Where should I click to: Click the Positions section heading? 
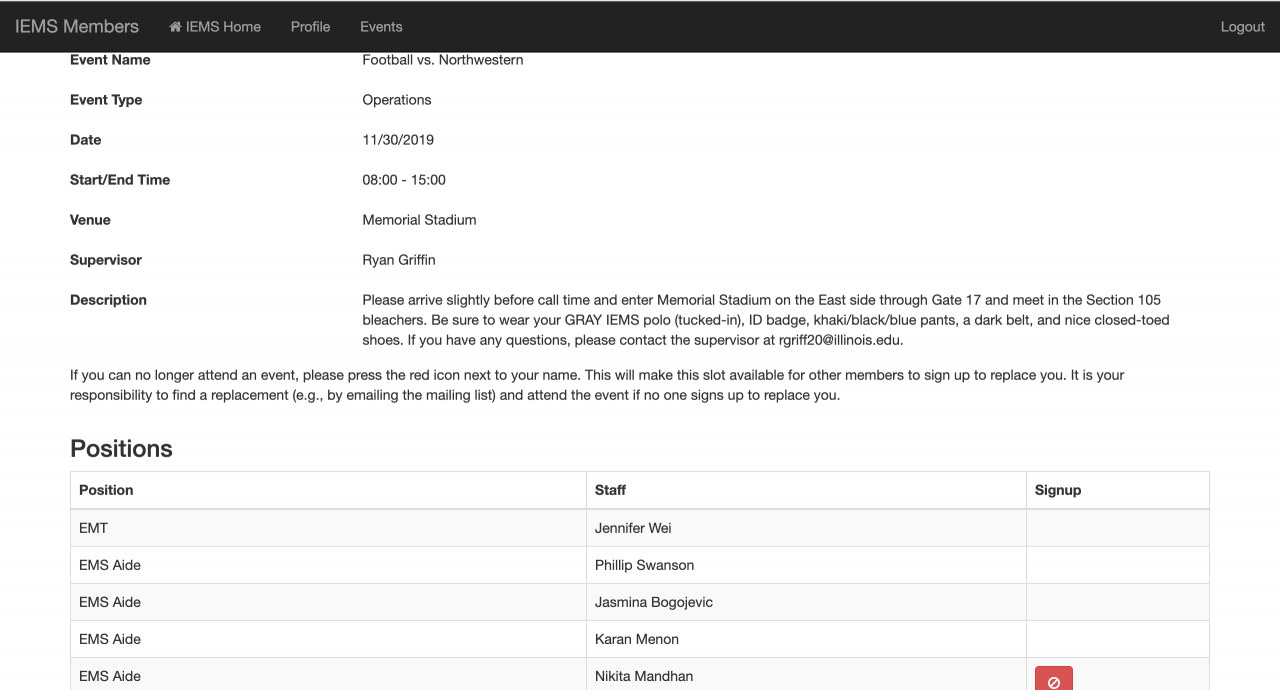click(121, 449)
